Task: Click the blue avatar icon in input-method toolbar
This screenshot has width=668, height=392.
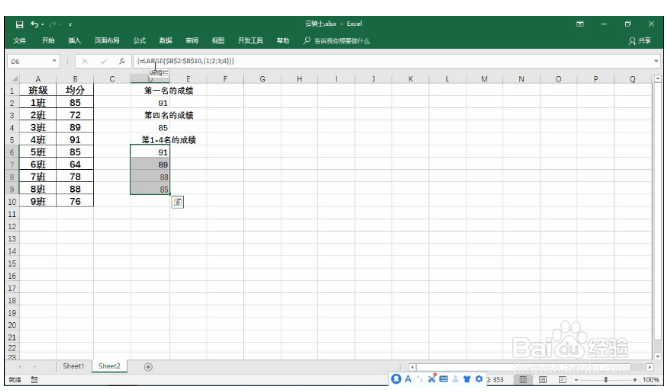Action: (x=396, y=379)
